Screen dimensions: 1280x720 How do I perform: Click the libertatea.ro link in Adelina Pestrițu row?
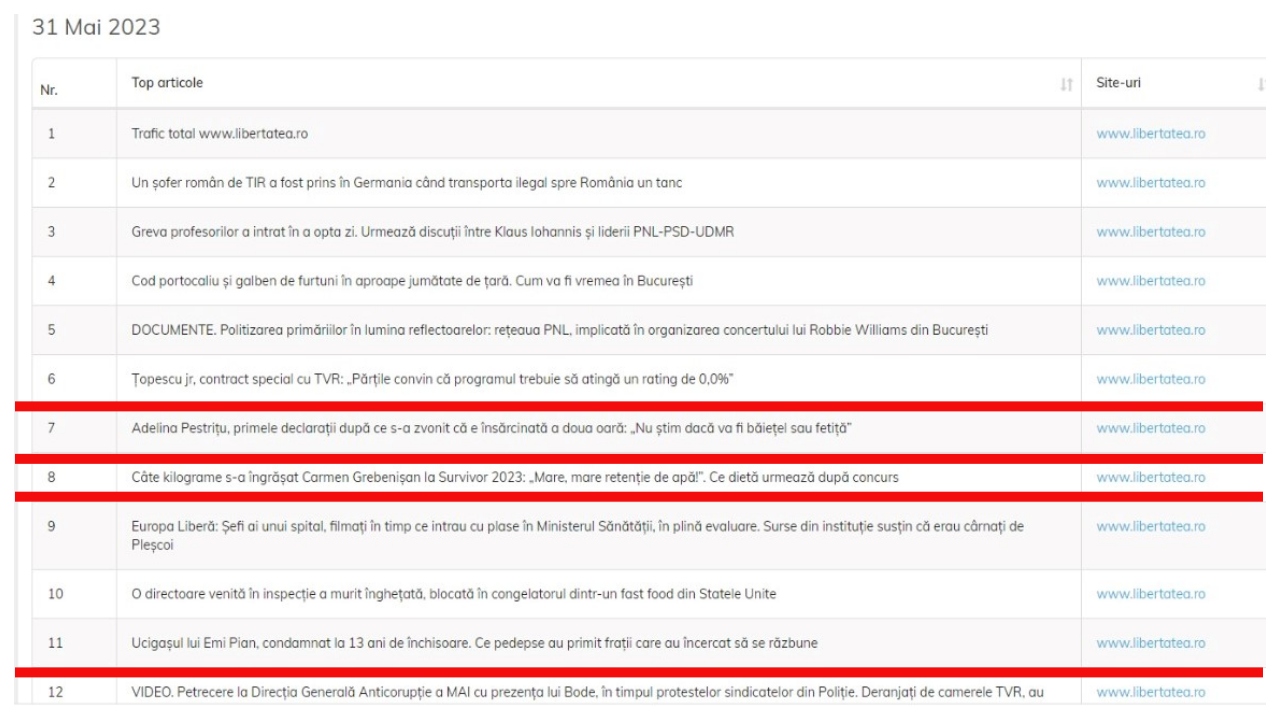pyautogui.click(x=1150, y=429)
